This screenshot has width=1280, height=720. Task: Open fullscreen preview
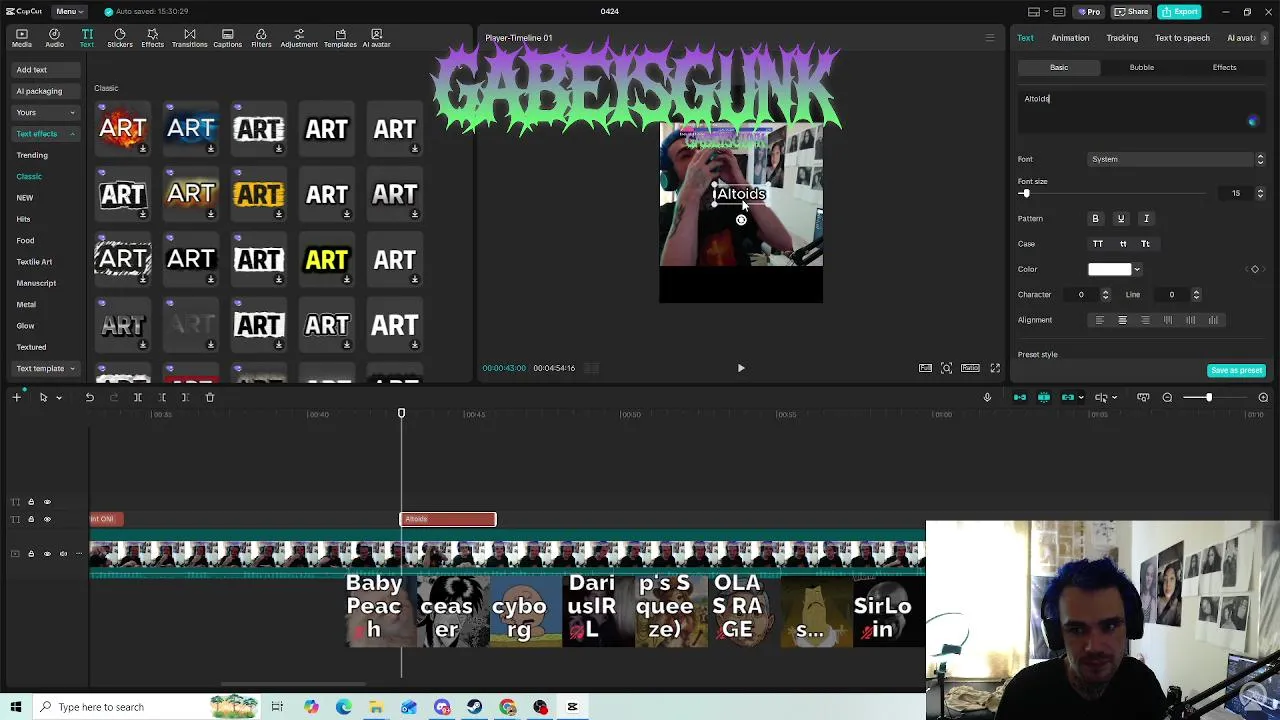click(995, 368)
